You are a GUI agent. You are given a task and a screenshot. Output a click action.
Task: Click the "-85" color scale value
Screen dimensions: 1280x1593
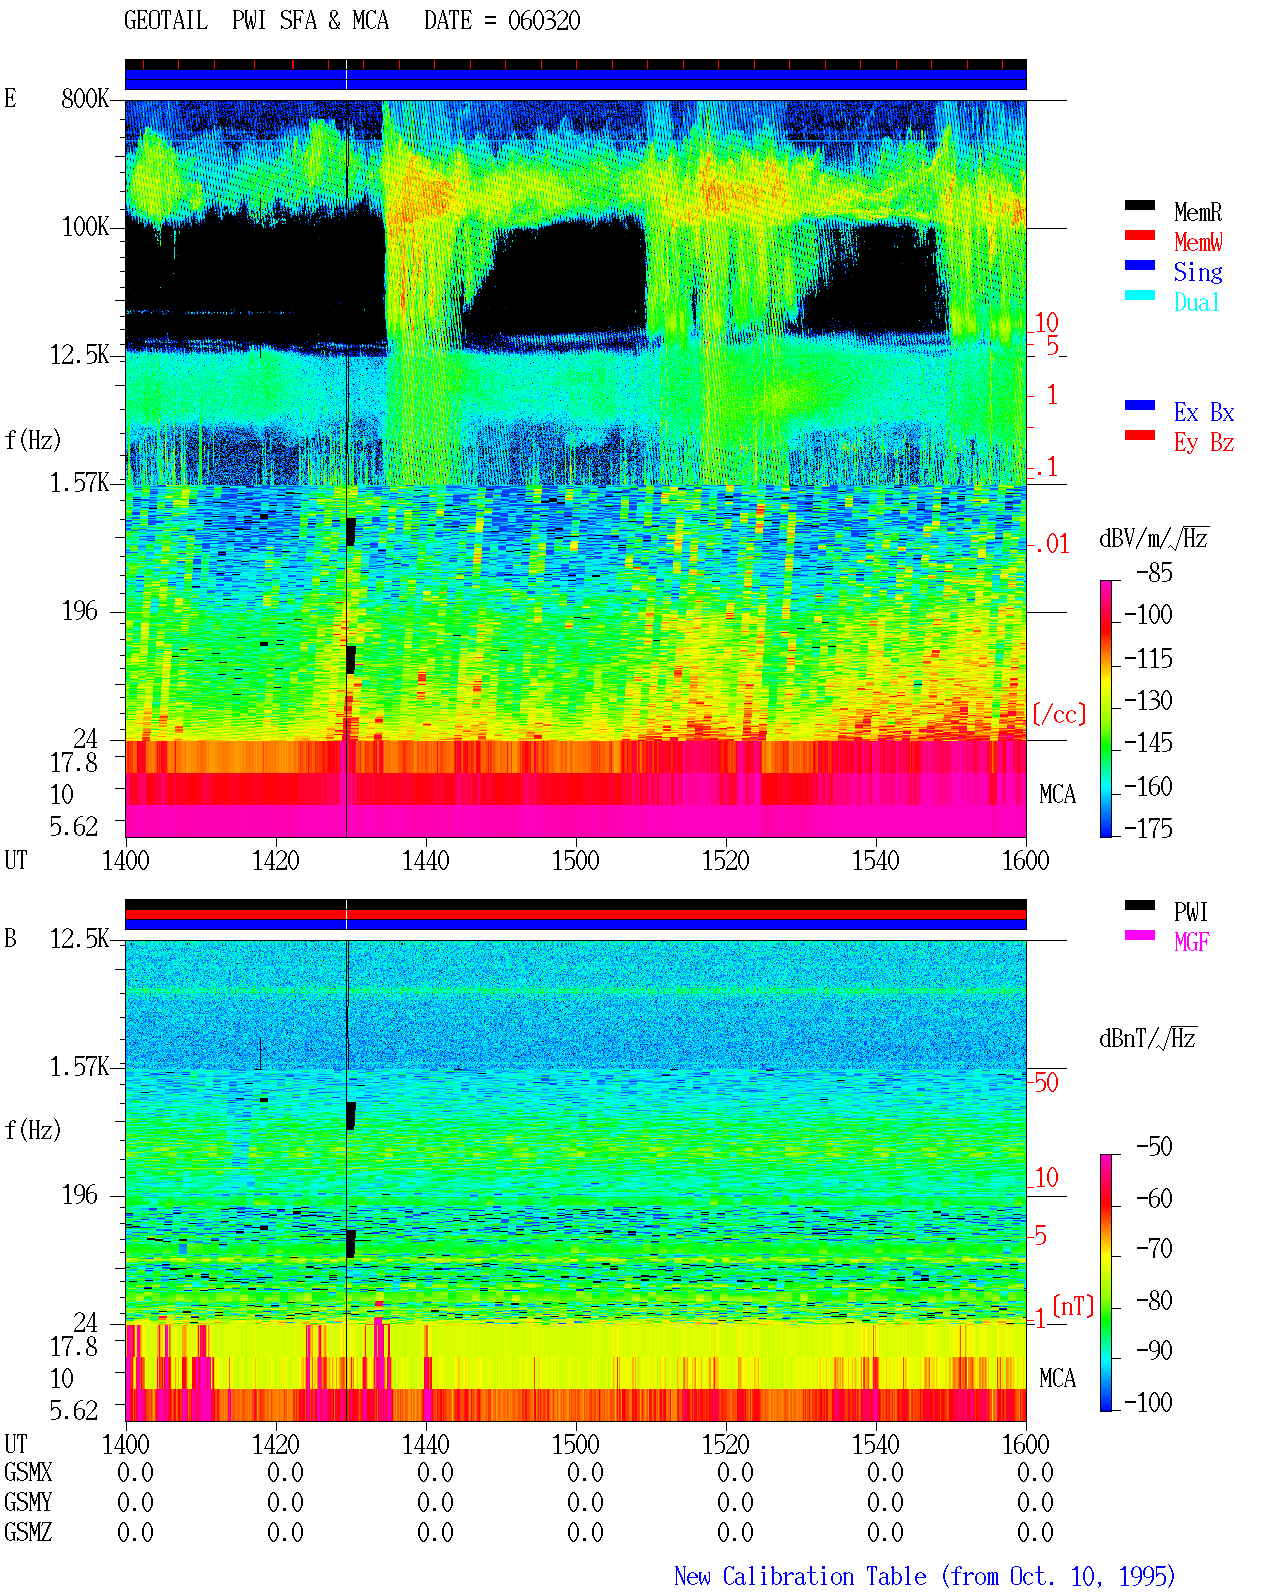(x=1155, y=573)
